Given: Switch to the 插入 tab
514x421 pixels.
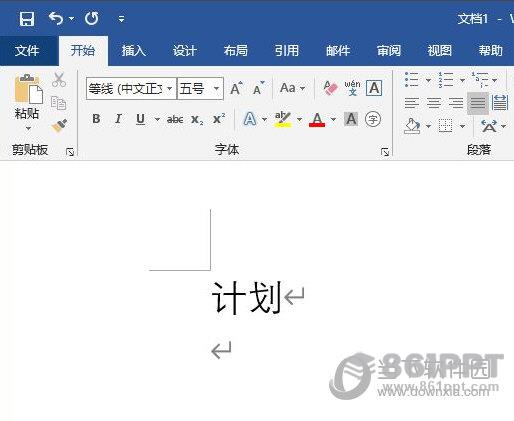Looking at the screenshot, I should click(134, 51).
